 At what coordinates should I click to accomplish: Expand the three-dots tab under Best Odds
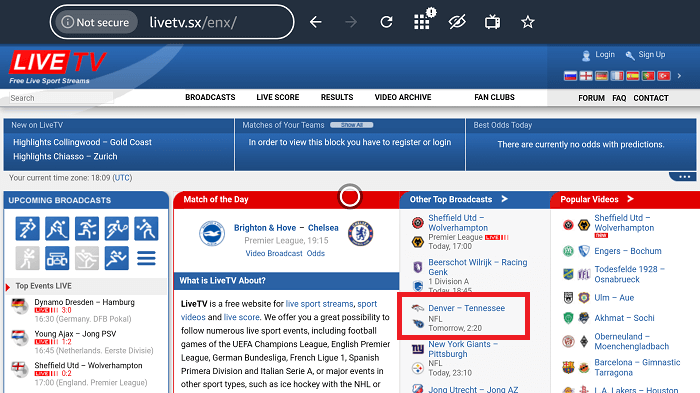tap(684, 177)
